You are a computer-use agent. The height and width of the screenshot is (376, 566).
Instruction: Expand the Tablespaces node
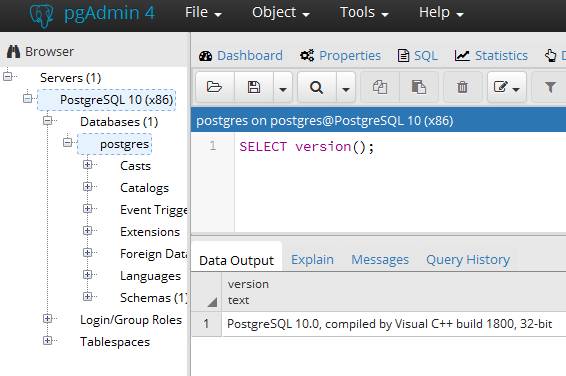coord(48,340)
